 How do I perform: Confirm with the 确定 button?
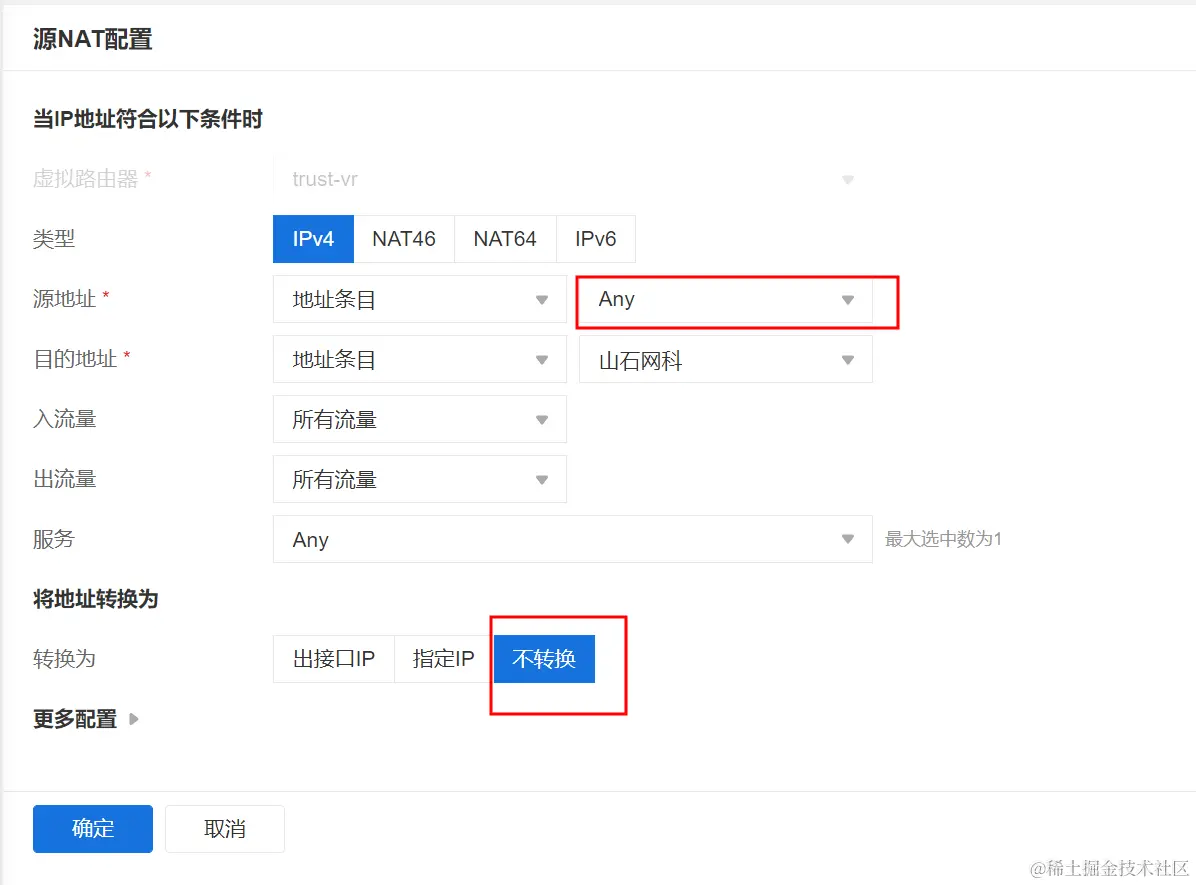click(93, 829)
